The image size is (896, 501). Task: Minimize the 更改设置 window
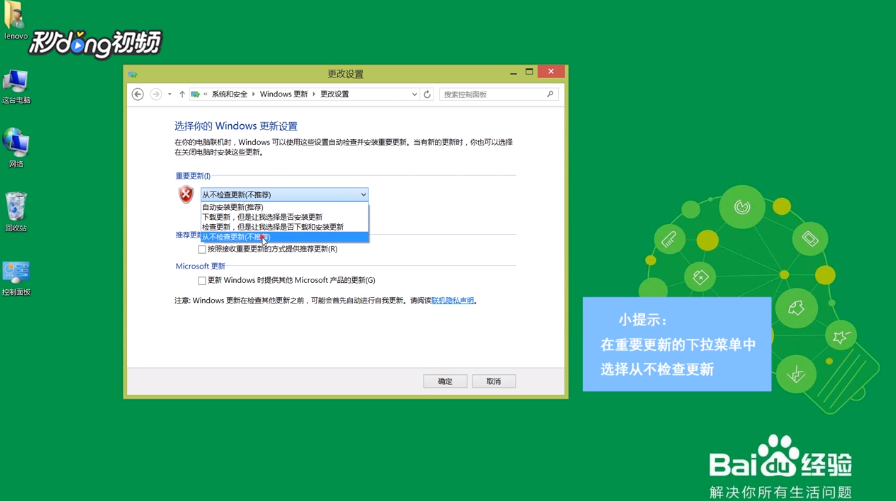[x=513, y=73]
